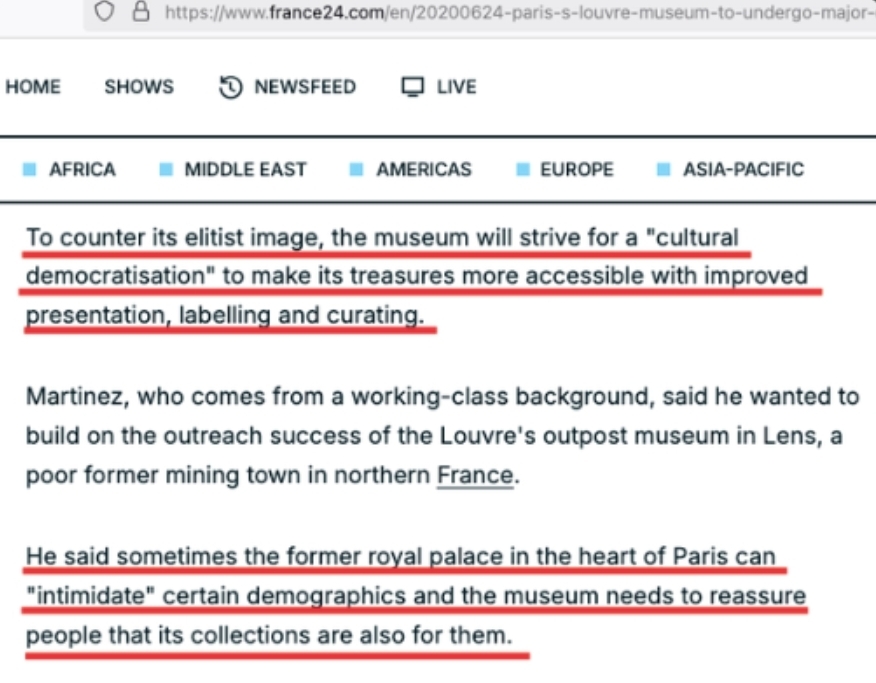Click the word "Martinez," in the article

point(78,397)
